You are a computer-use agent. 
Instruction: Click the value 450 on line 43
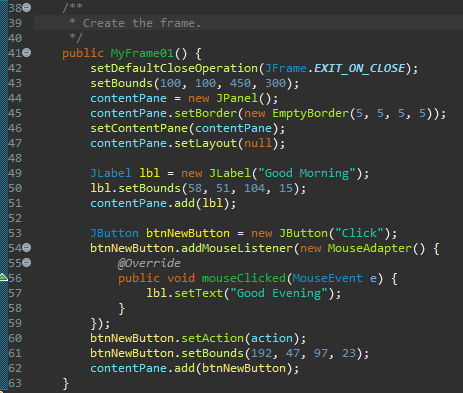[240, 83]
